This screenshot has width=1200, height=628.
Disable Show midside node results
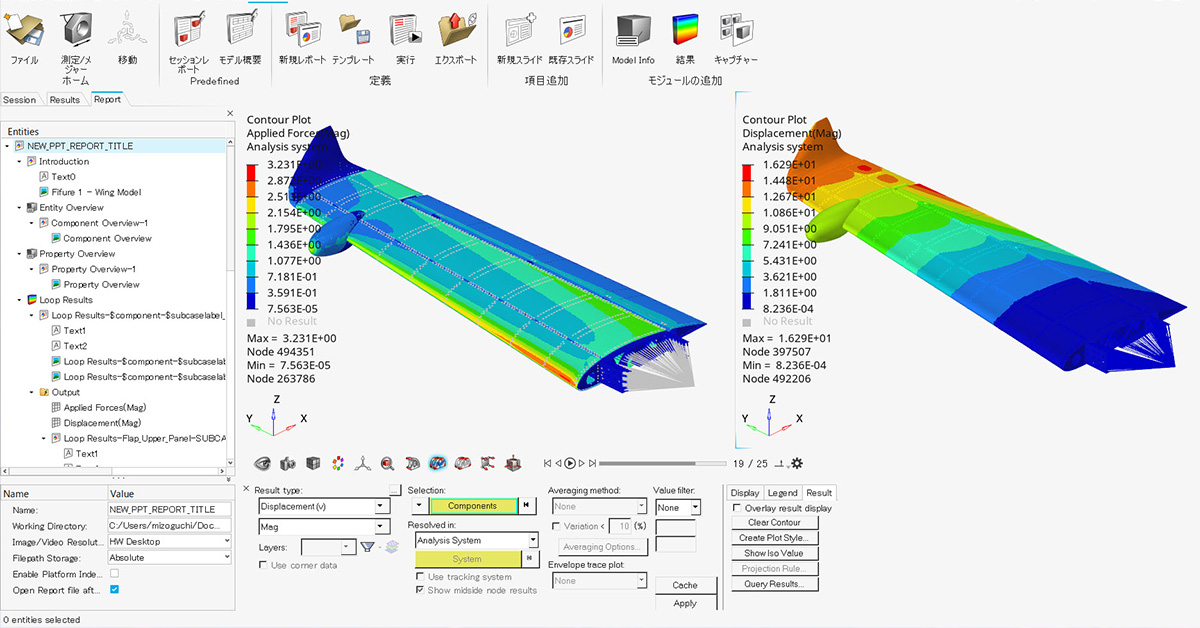click(x=421, y=589)
